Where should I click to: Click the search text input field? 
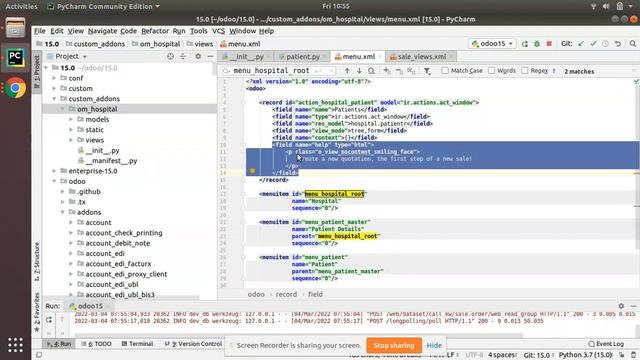click(271, 71)
